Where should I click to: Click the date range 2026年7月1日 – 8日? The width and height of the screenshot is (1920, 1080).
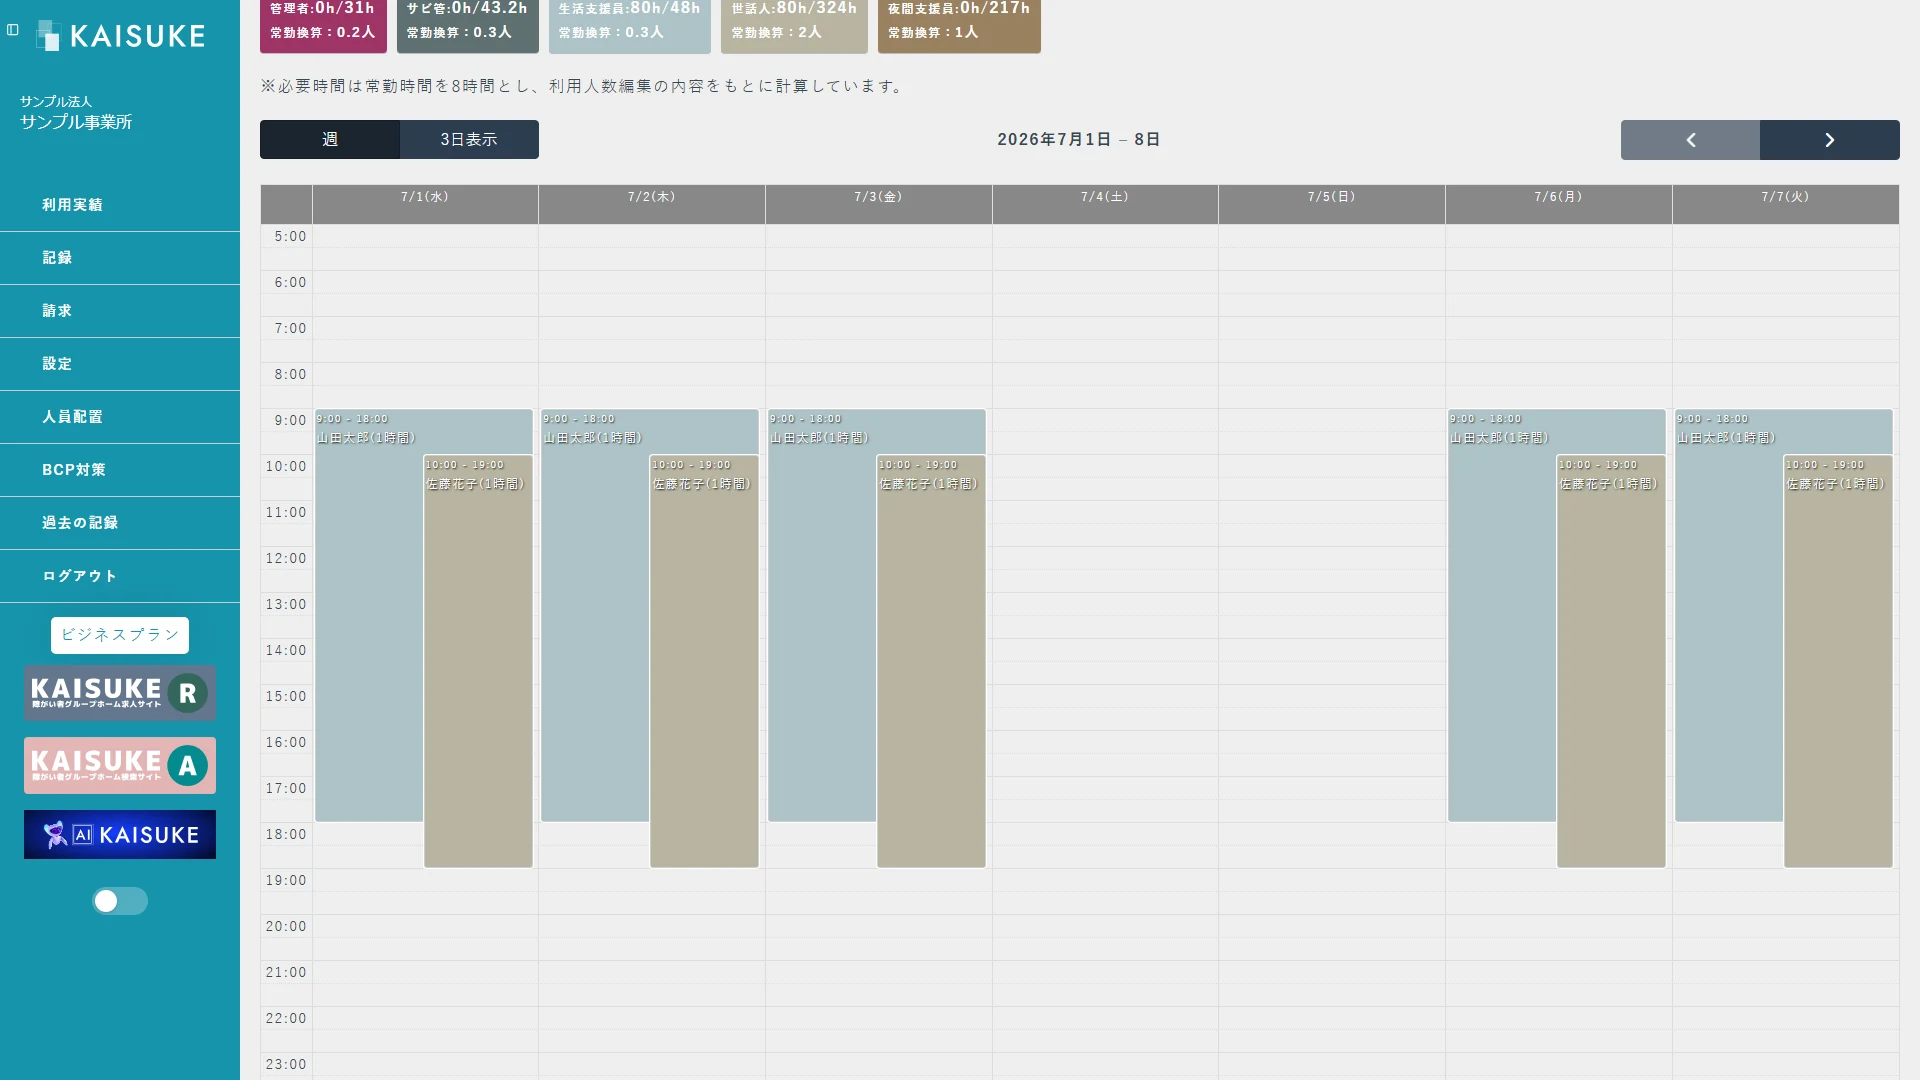(x=1079, y=140)
